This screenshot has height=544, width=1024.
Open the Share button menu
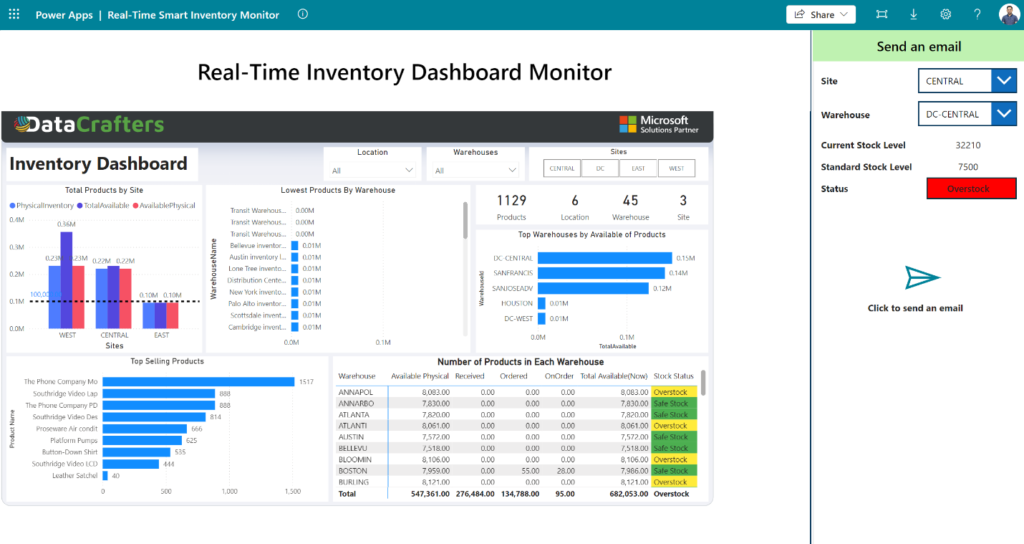coord(821,14)
